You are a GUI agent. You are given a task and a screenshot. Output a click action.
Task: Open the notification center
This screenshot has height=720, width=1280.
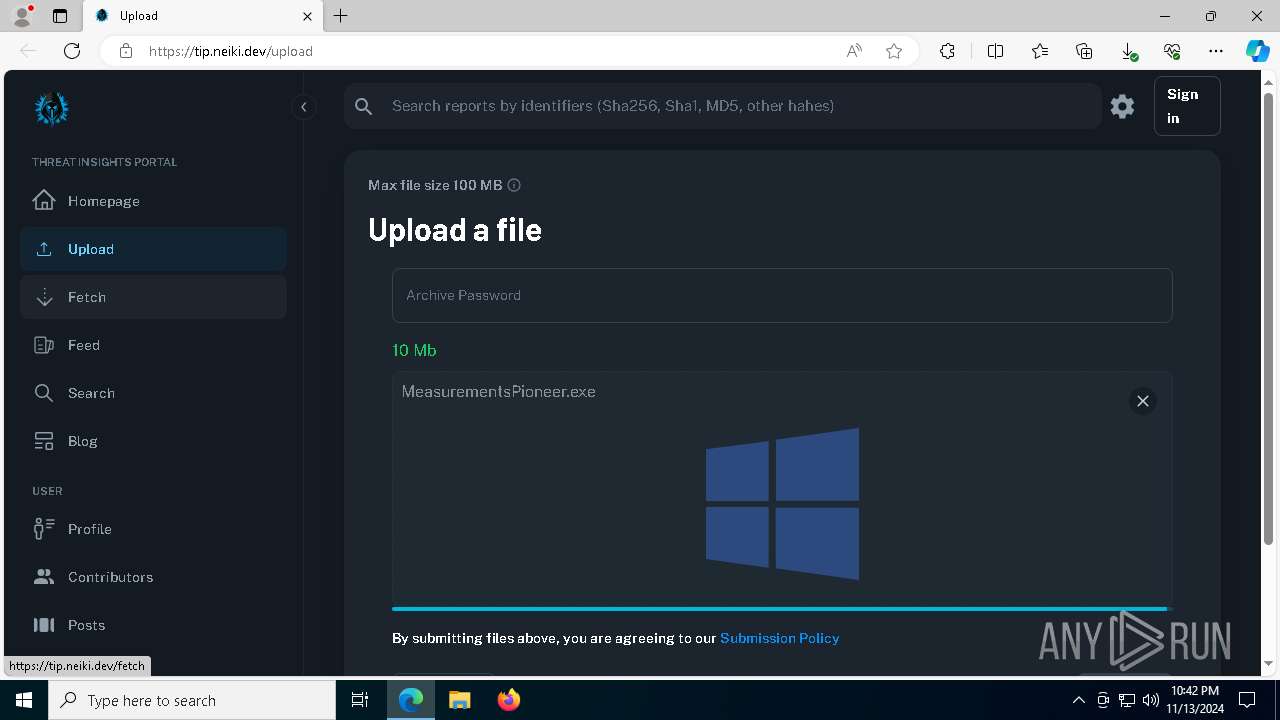tap(1247, 700)
